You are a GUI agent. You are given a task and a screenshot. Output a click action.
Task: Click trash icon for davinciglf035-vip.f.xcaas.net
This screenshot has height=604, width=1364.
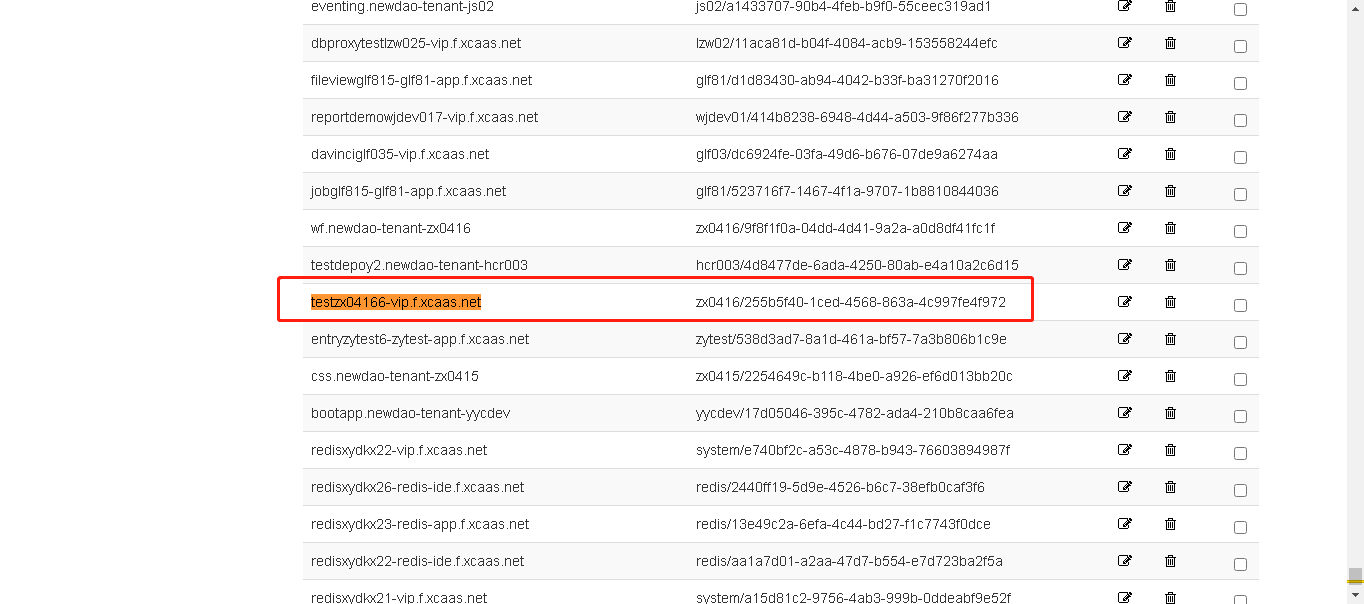[1170, 154]
